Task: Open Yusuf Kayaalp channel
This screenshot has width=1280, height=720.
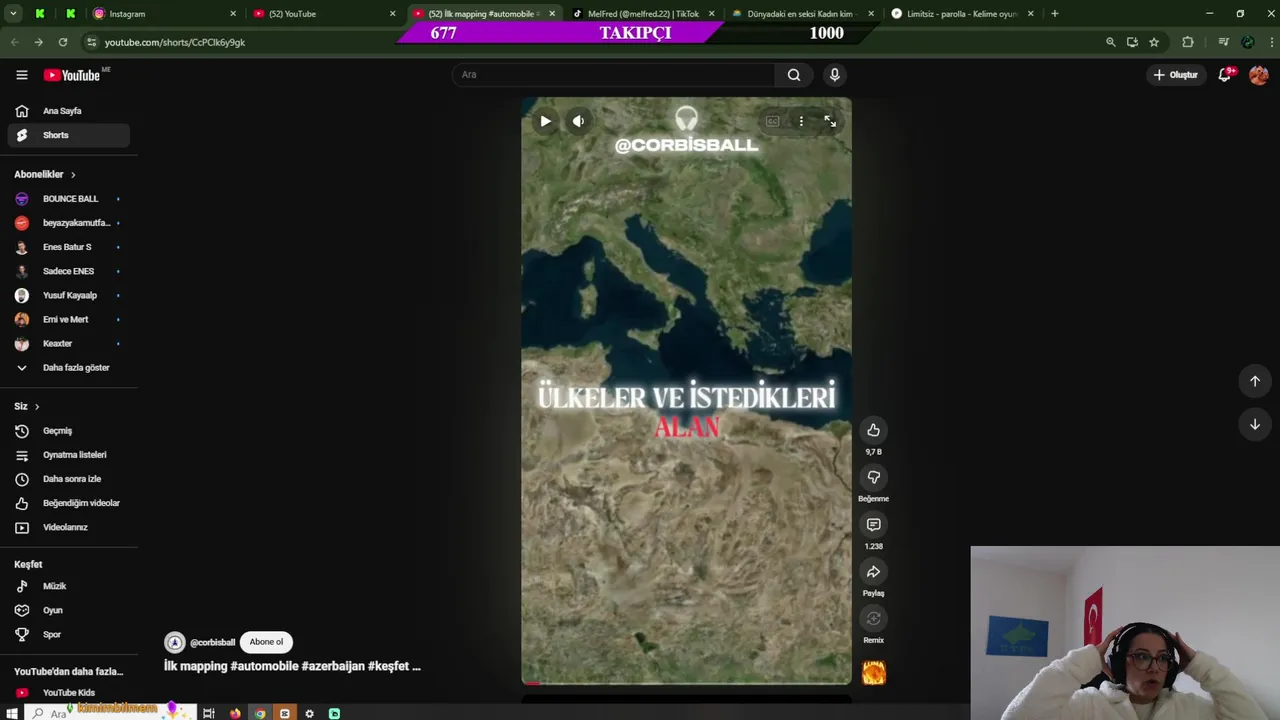Action: tap(69, 295)
